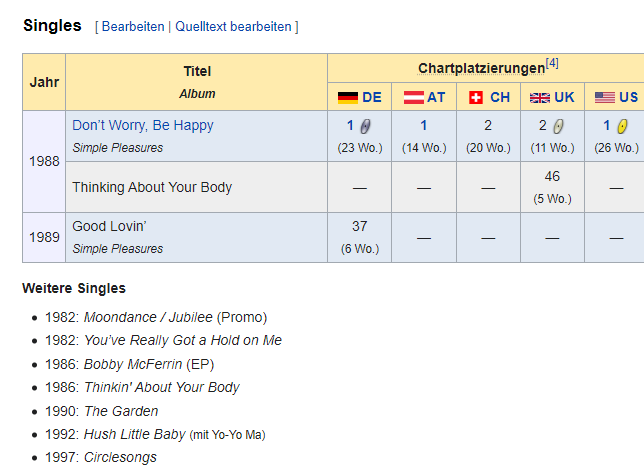Screen dimensions: 644x473
Task: Open the Quelltext bearbeiten link
Action: tap(233, 26)
